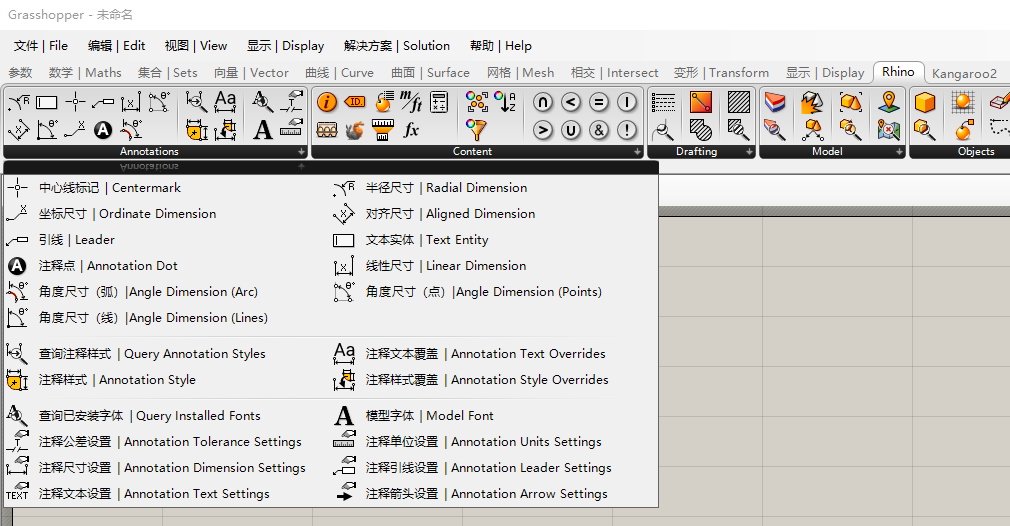Select Annotation Units Settings entry
This screenshot has width=1010, height=526.
coord(467,442)
